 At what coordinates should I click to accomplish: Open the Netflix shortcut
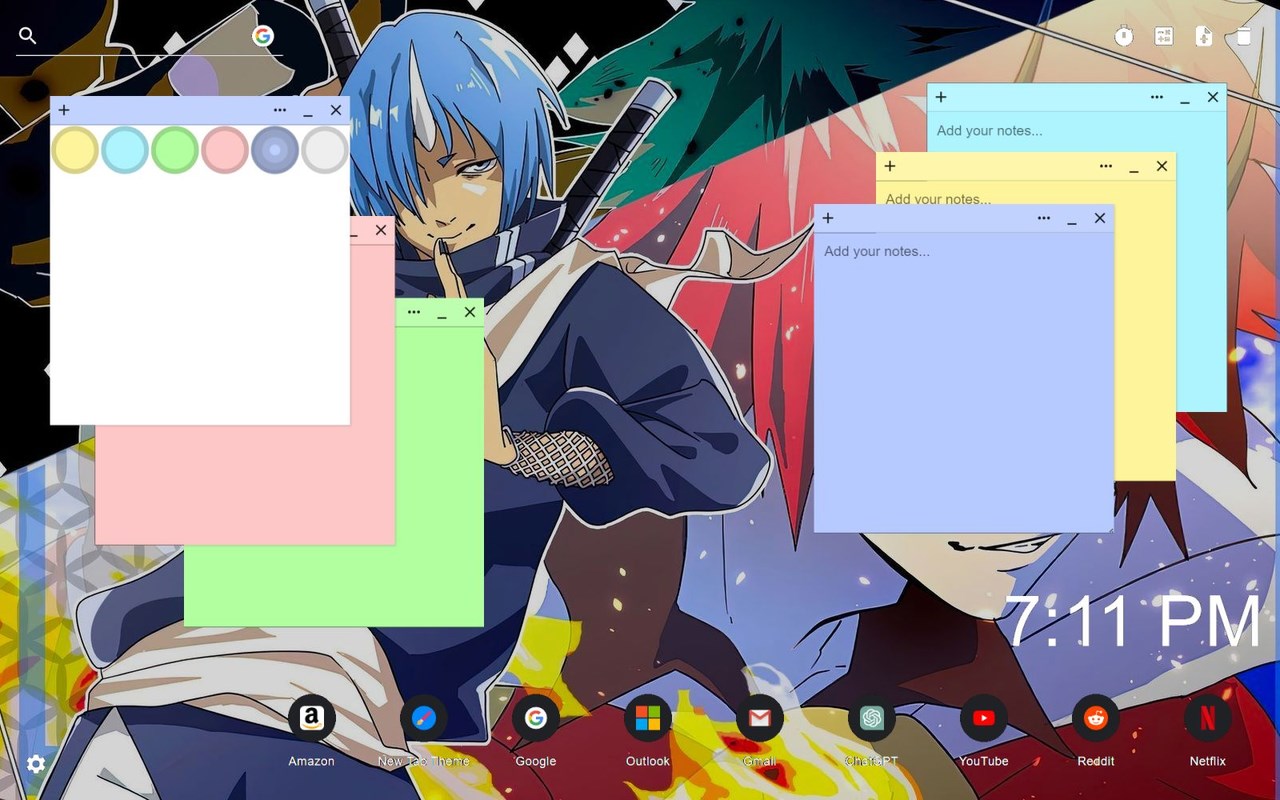pos(1208,718)
